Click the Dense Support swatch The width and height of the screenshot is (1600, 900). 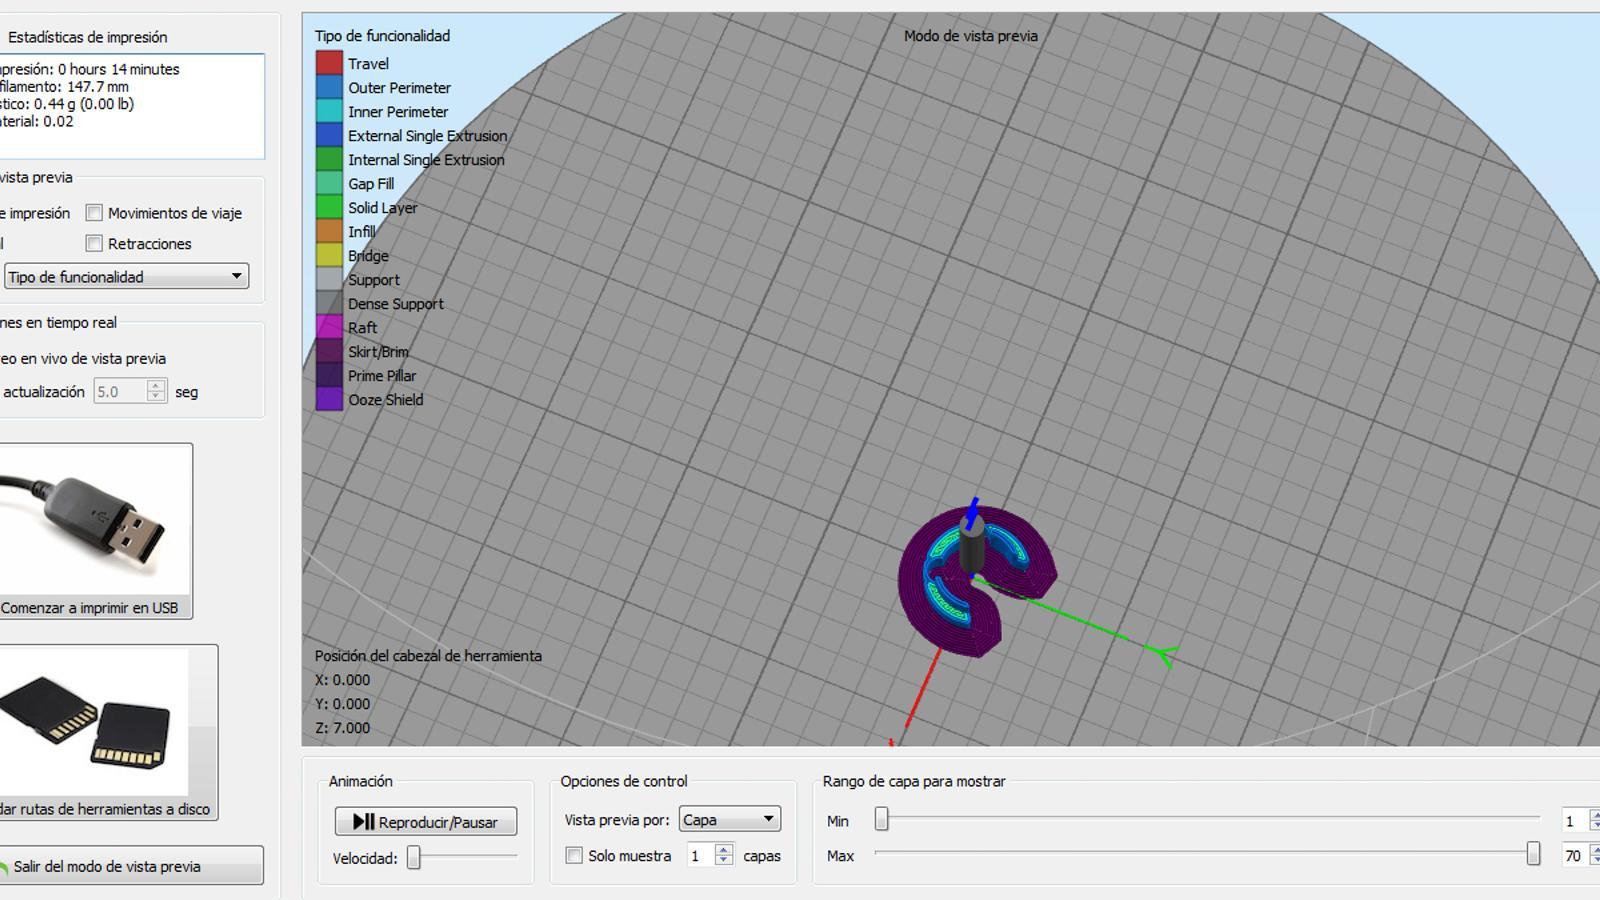coord(329,303)
